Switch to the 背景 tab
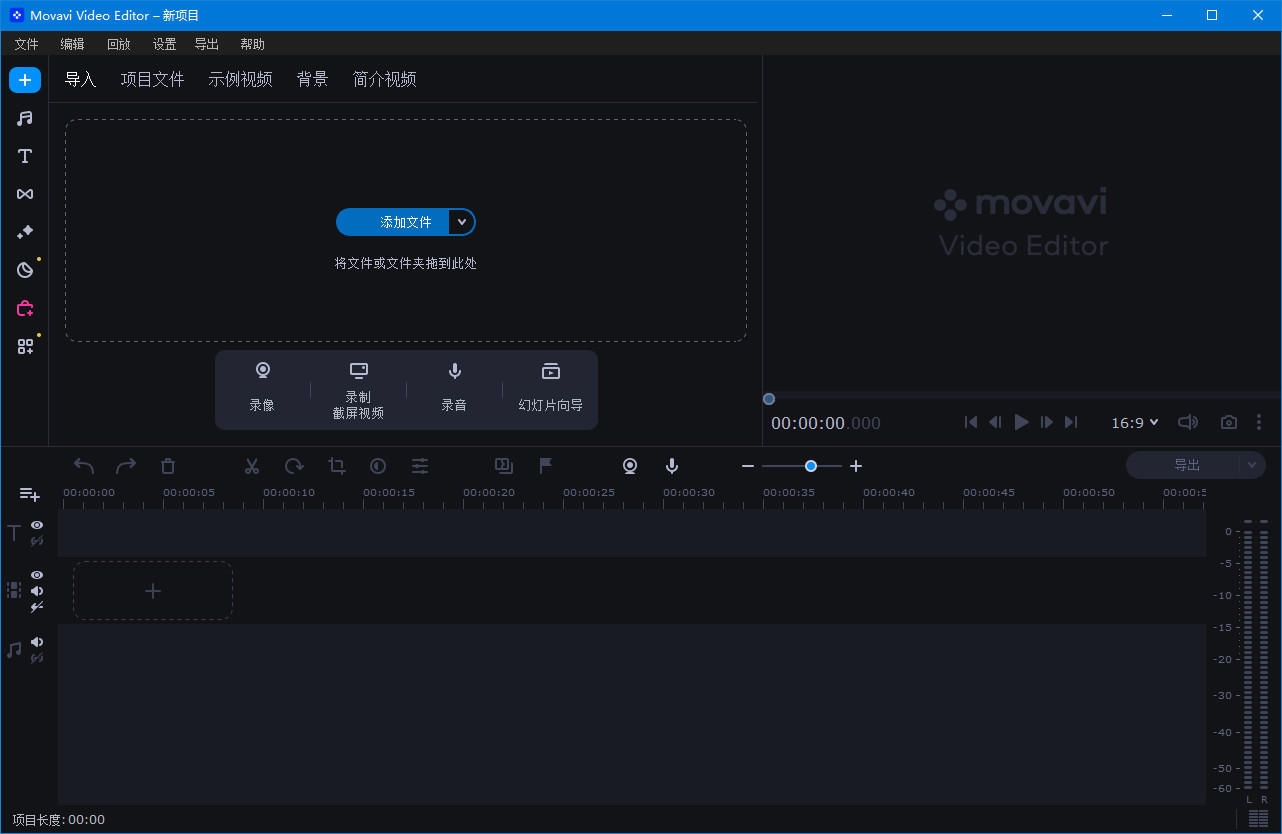This screenshot has width=1282, height=834. coord(313,80)
